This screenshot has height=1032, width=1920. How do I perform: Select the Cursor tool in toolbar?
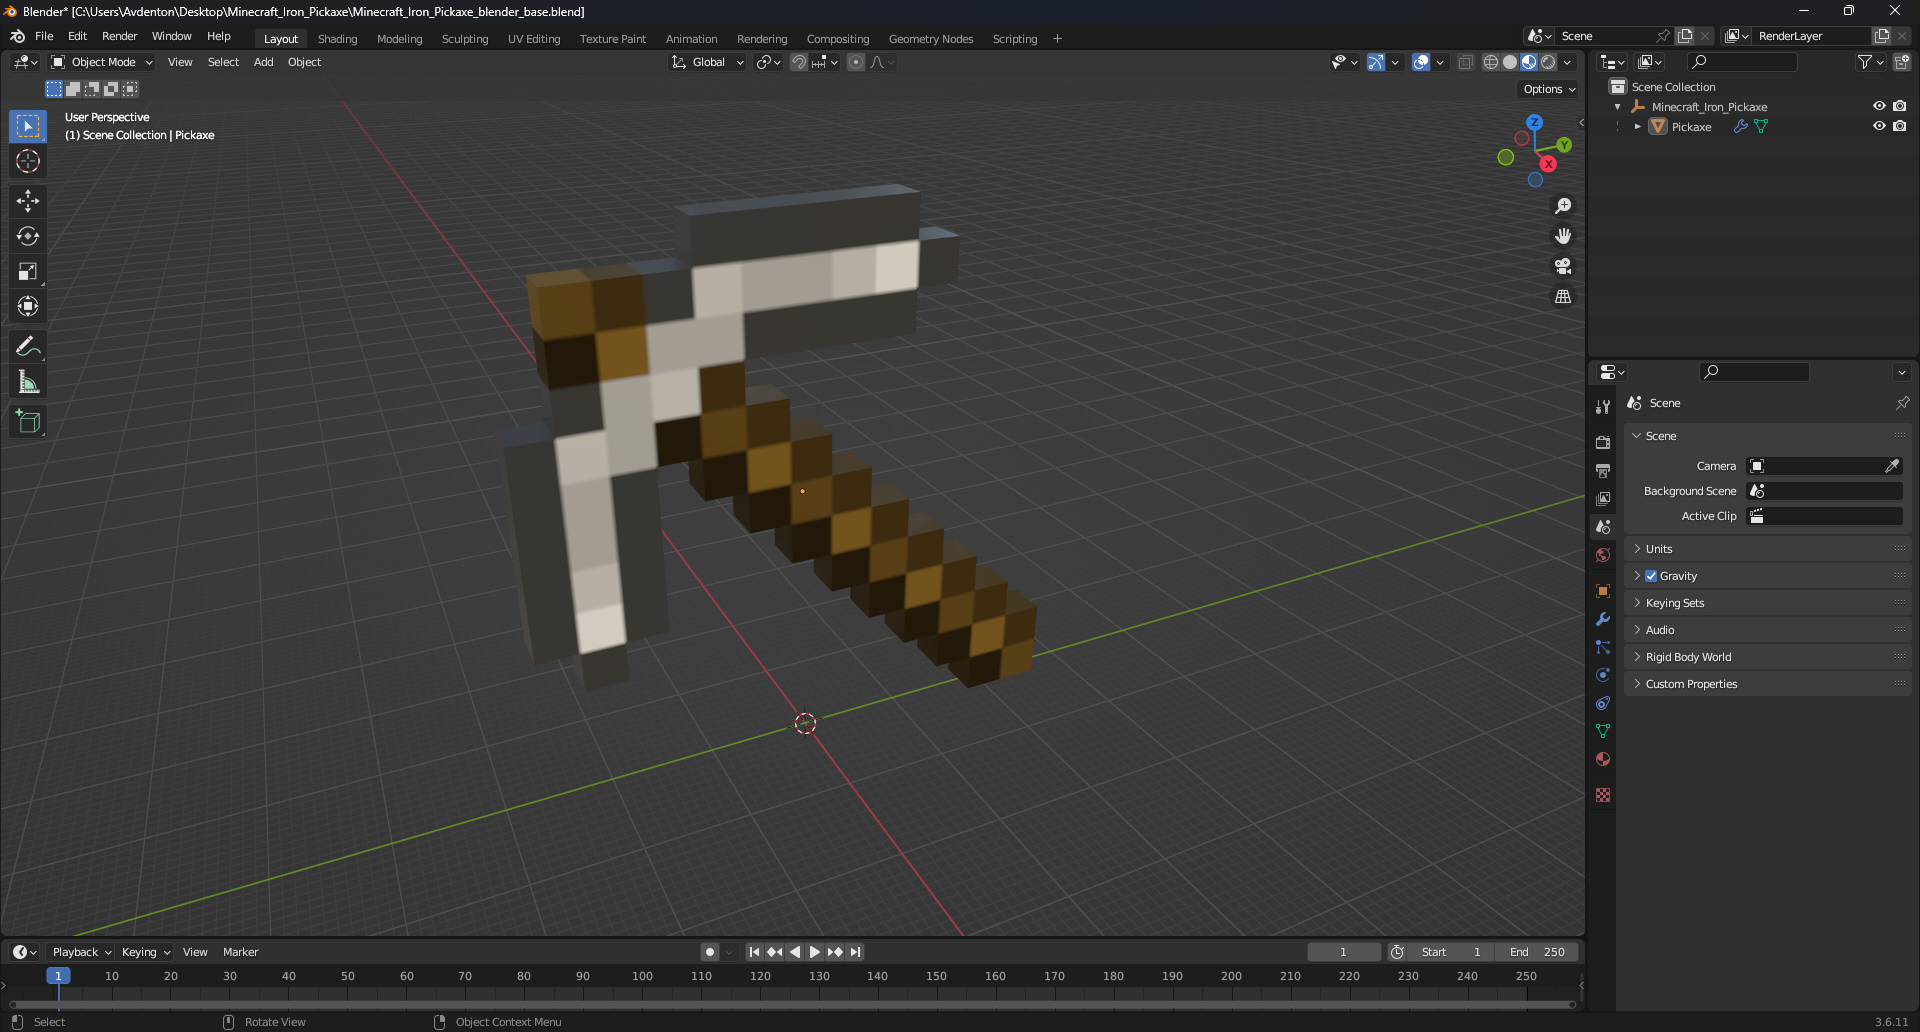tap(28, 161)
